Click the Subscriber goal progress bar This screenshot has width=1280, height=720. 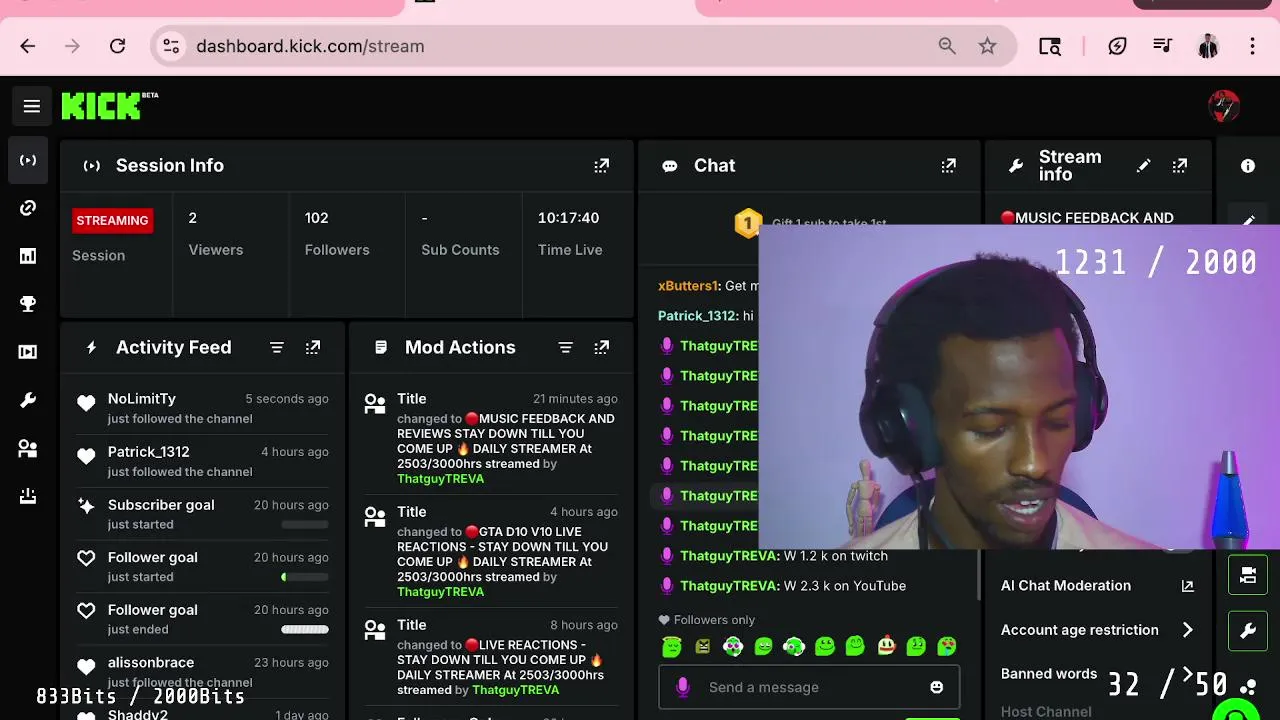pyautogui.click(x=305, y=524)
